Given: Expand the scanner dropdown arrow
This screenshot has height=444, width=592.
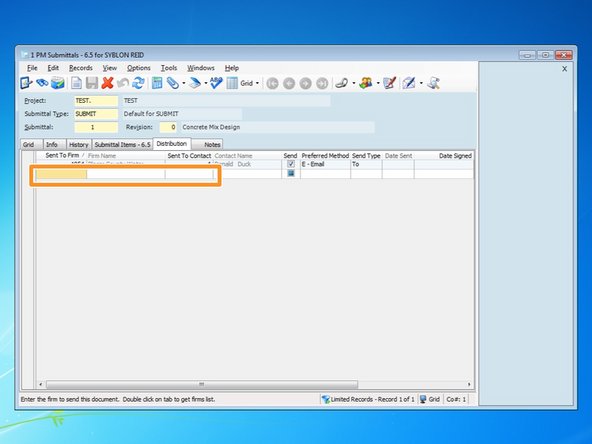Looking at the screenshot, I should coord(206,83).
